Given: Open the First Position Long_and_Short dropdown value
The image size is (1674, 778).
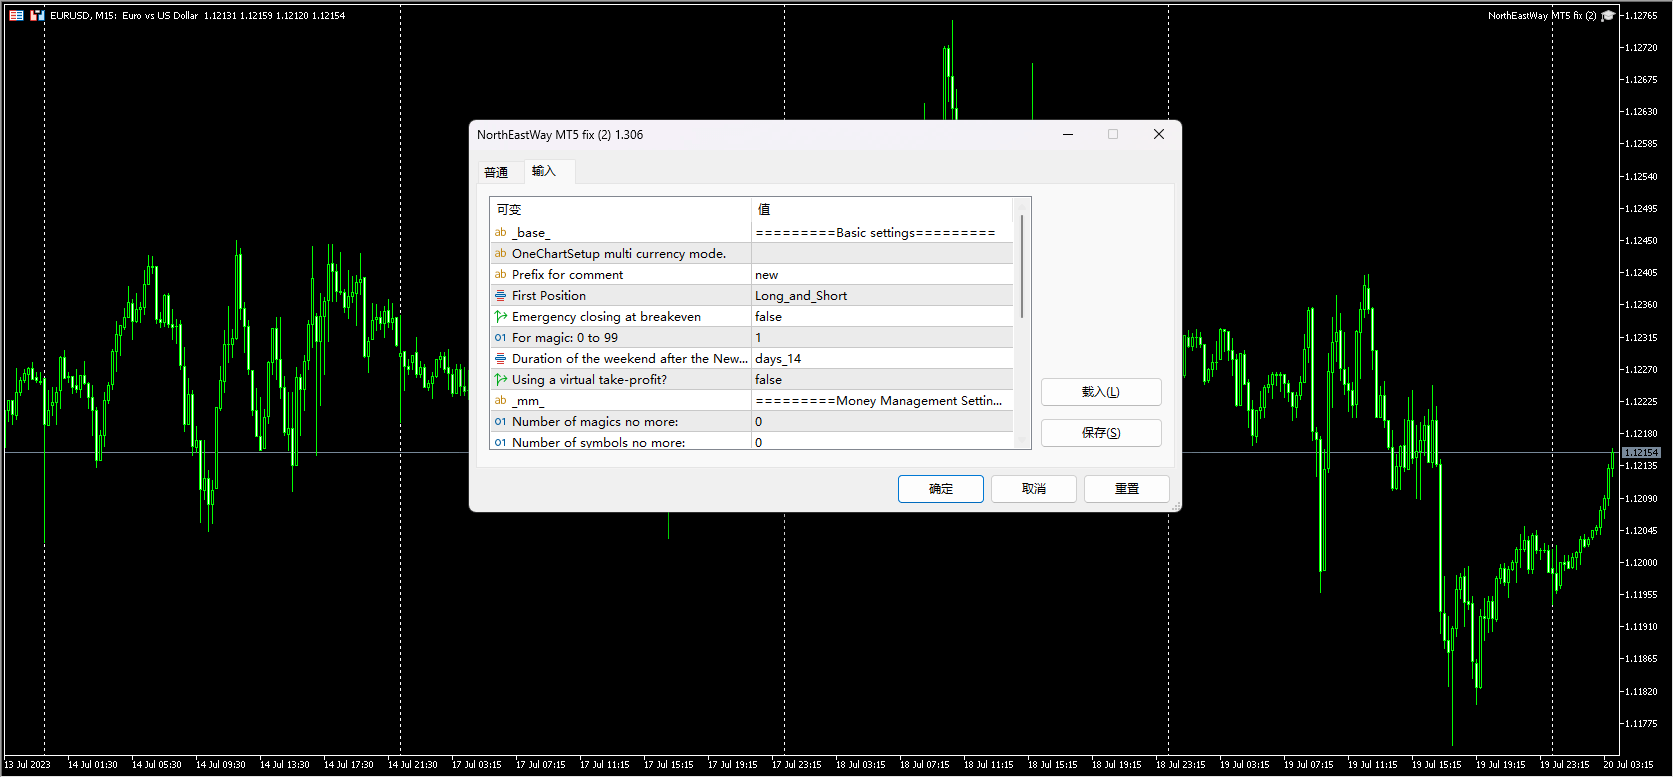Looking at the screenshot, I should point(880,296).
